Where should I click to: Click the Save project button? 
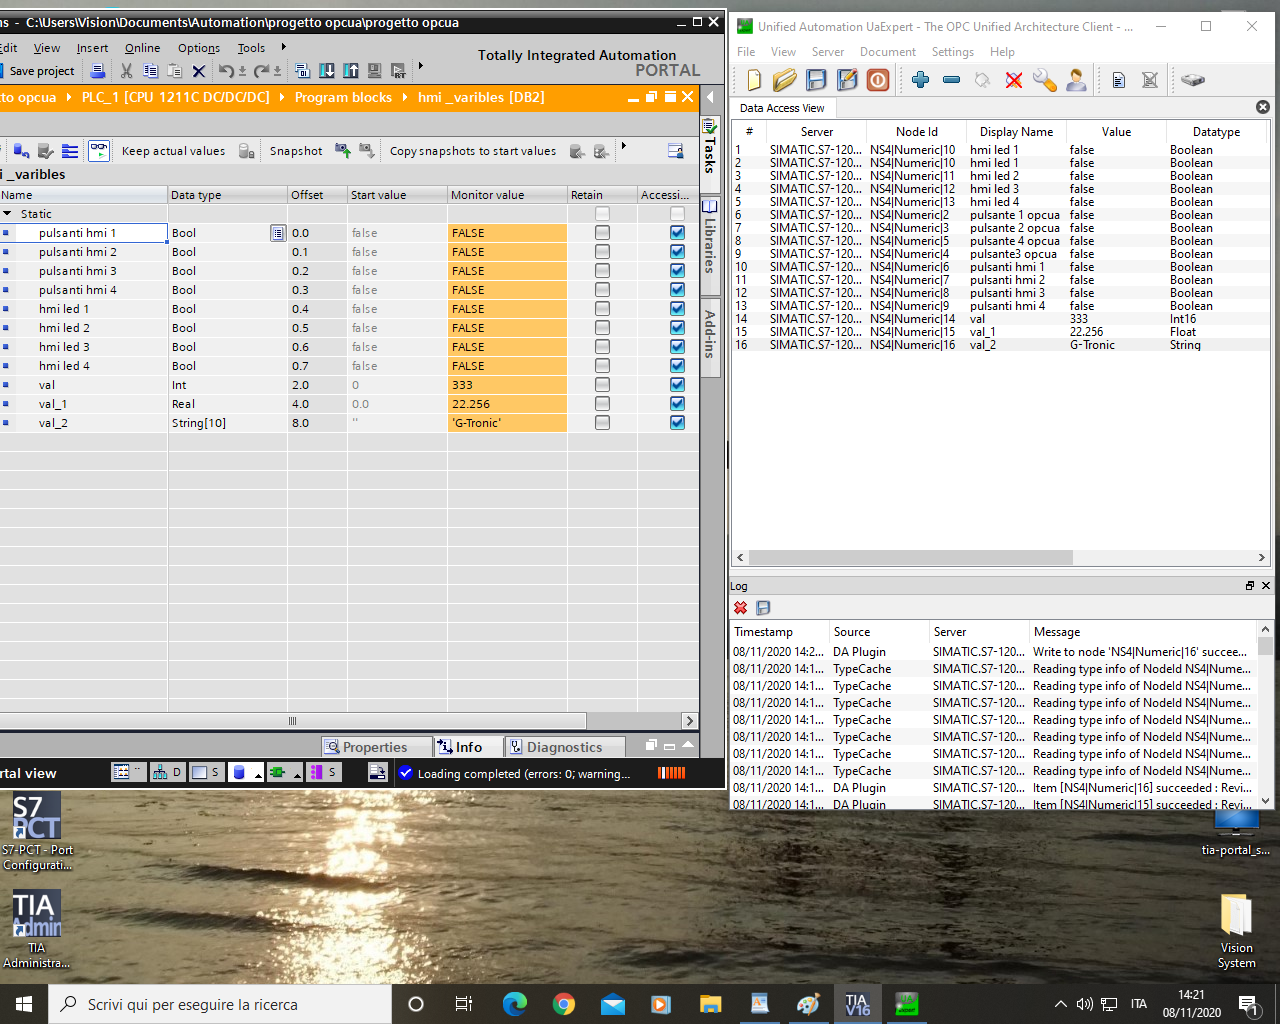coord(37,71)
